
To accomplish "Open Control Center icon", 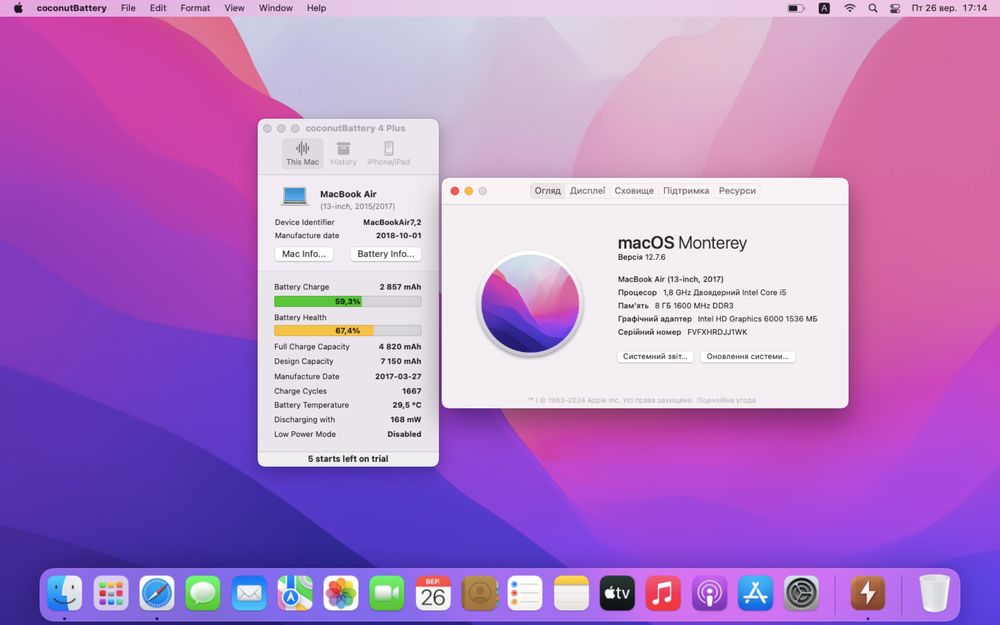I will coord(895,8).
